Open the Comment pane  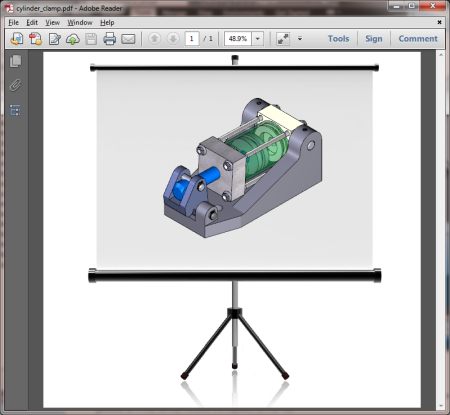418,39
